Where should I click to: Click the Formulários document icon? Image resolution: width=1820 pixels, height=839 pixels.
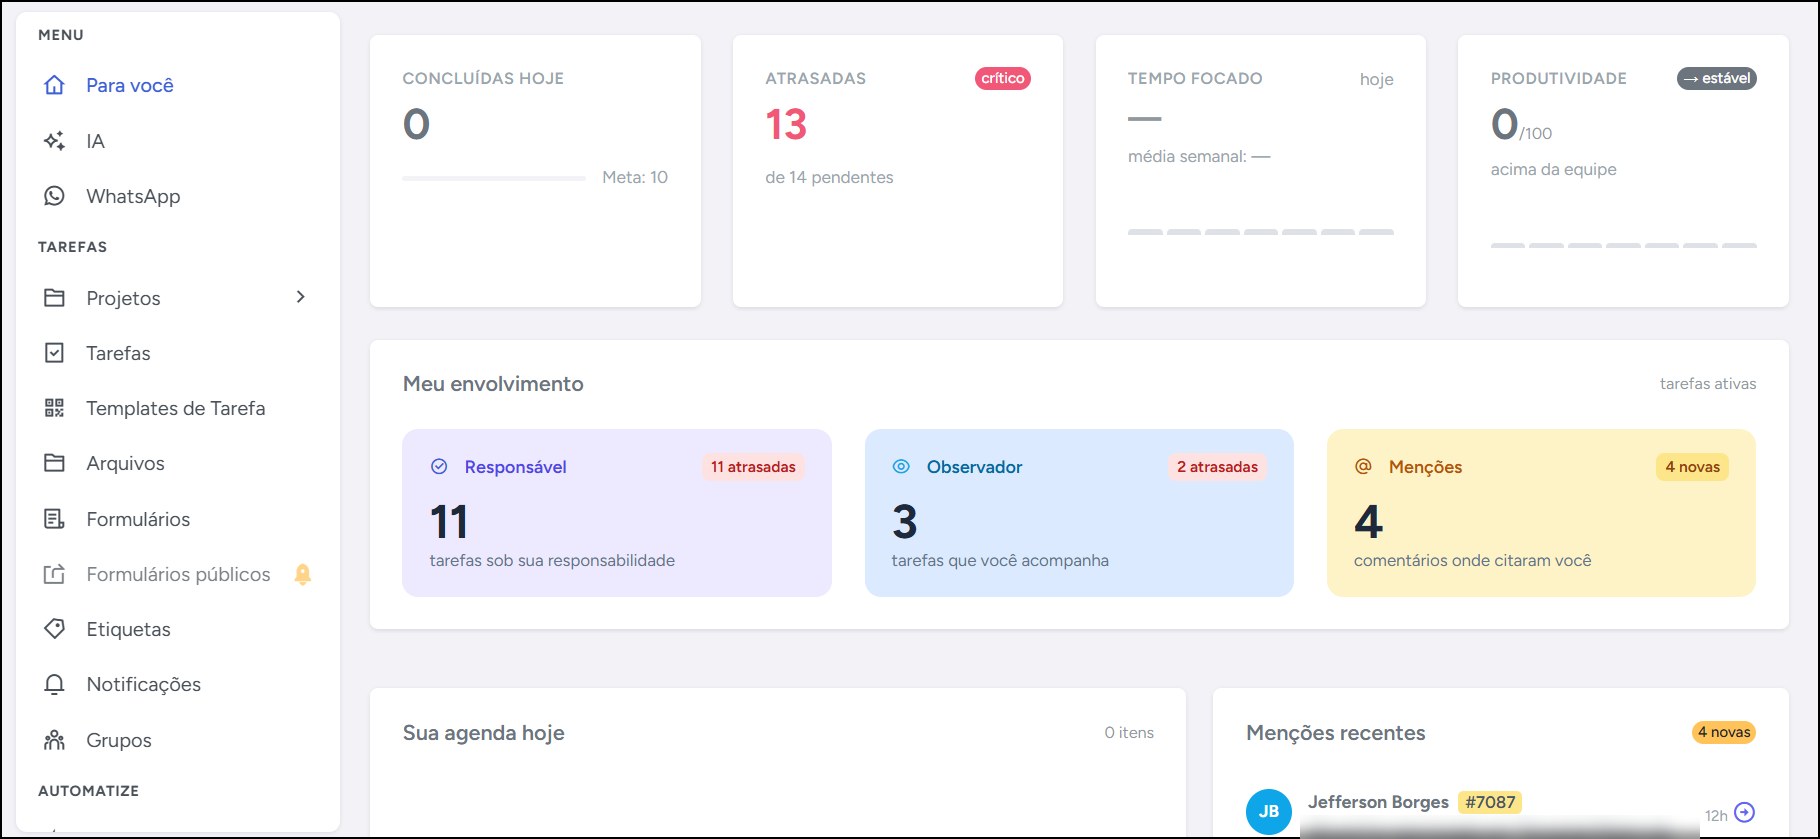tap(54, 519)
